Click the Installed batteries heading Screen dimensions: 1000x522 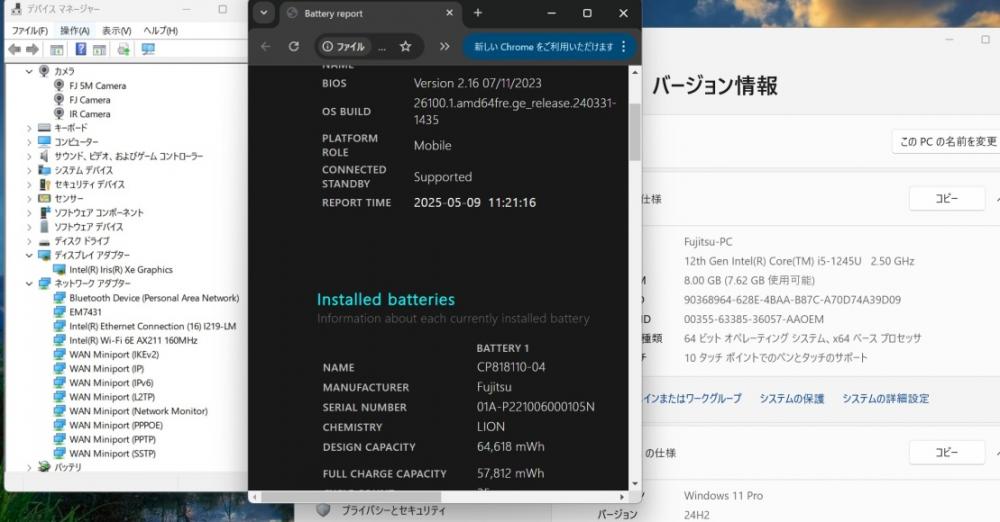[386, 299]
